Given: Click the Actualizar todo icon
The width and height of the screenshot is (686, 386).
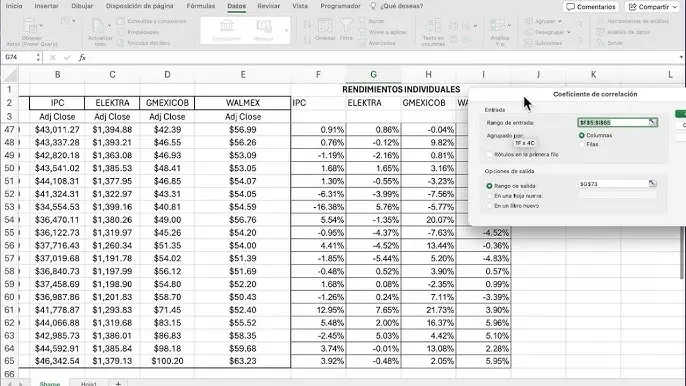Looking at the screenshot, I should 98,26.
